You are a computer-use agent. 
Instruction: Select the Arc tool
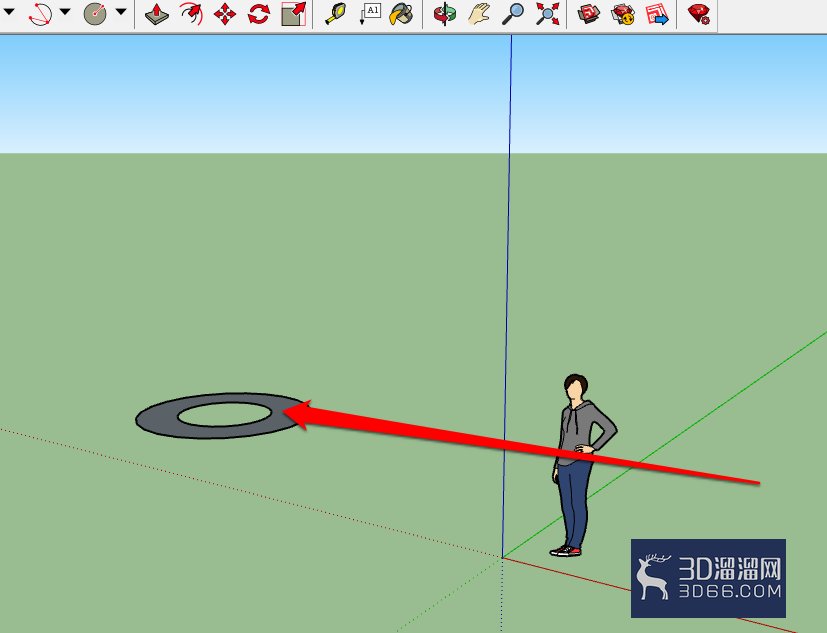pos(40,13)
